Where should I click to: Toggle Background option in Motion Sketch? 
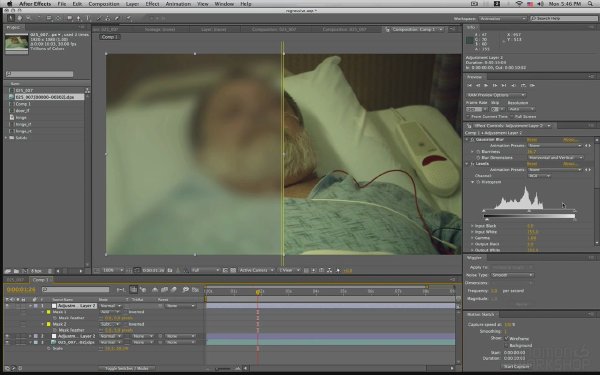pyautogui.click(x=506, y=345)
